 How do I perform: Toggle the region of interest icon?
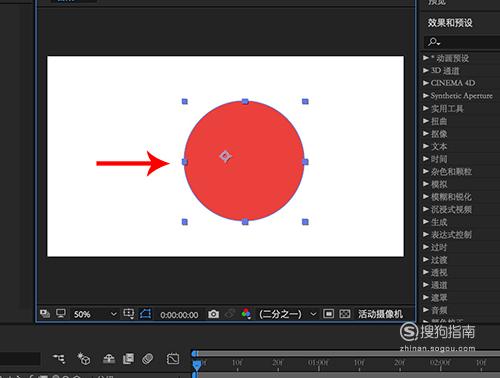(x=328, y=314)
